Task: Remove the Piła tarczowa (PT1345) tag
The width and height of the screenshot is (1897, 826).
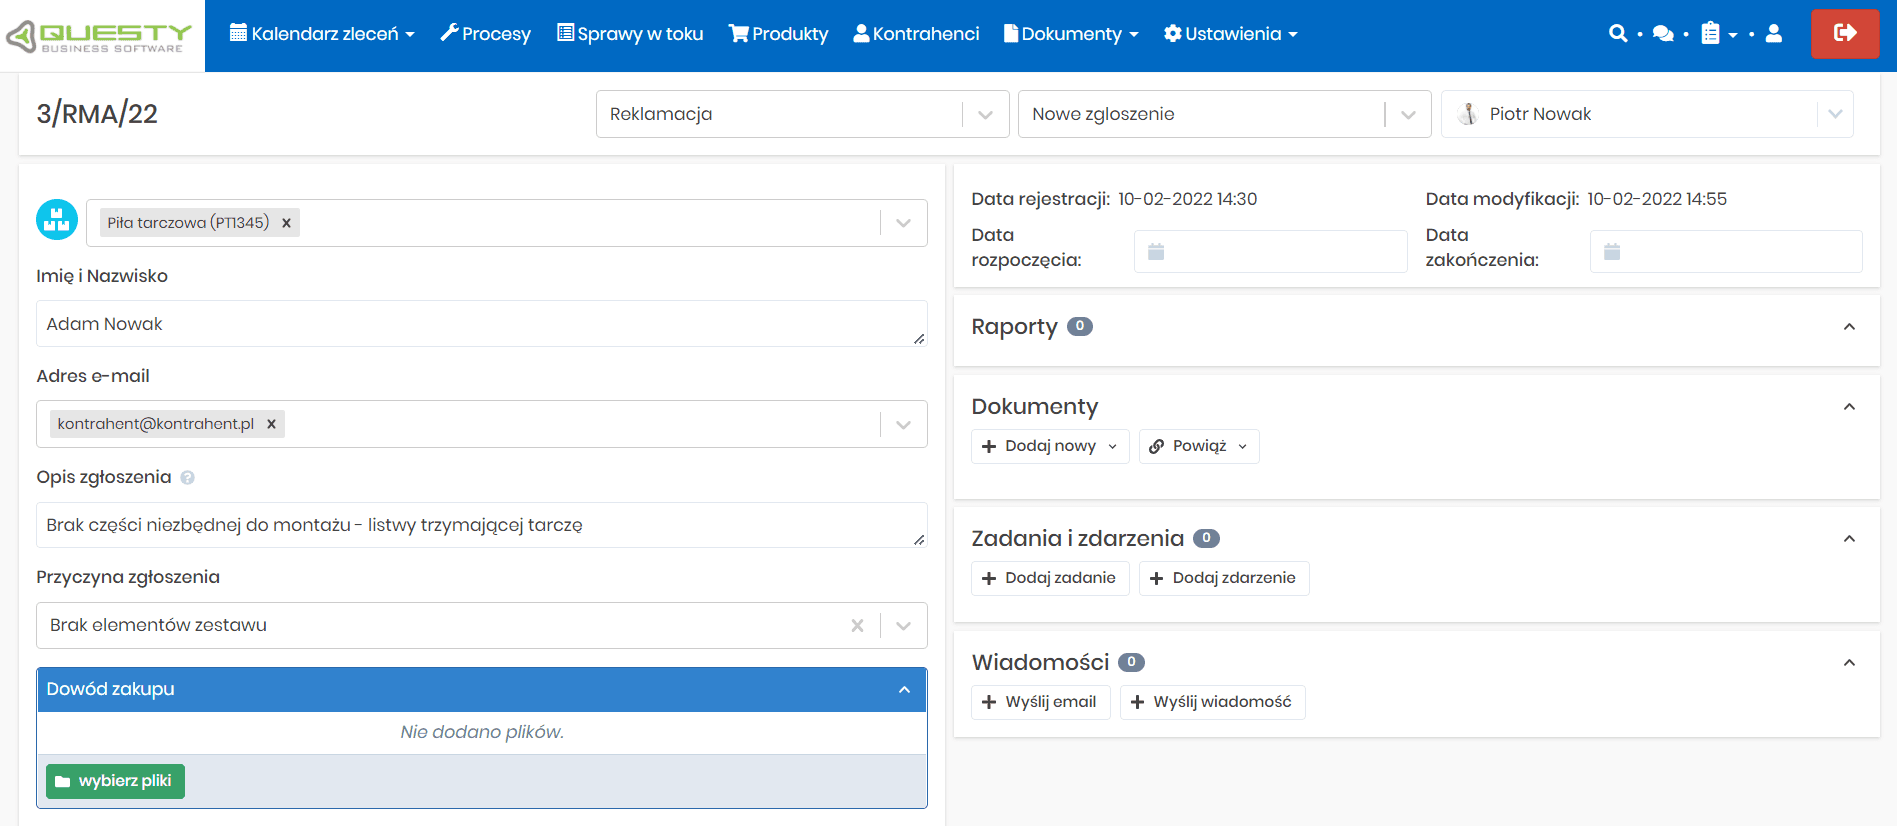Action: coord(286,223)
